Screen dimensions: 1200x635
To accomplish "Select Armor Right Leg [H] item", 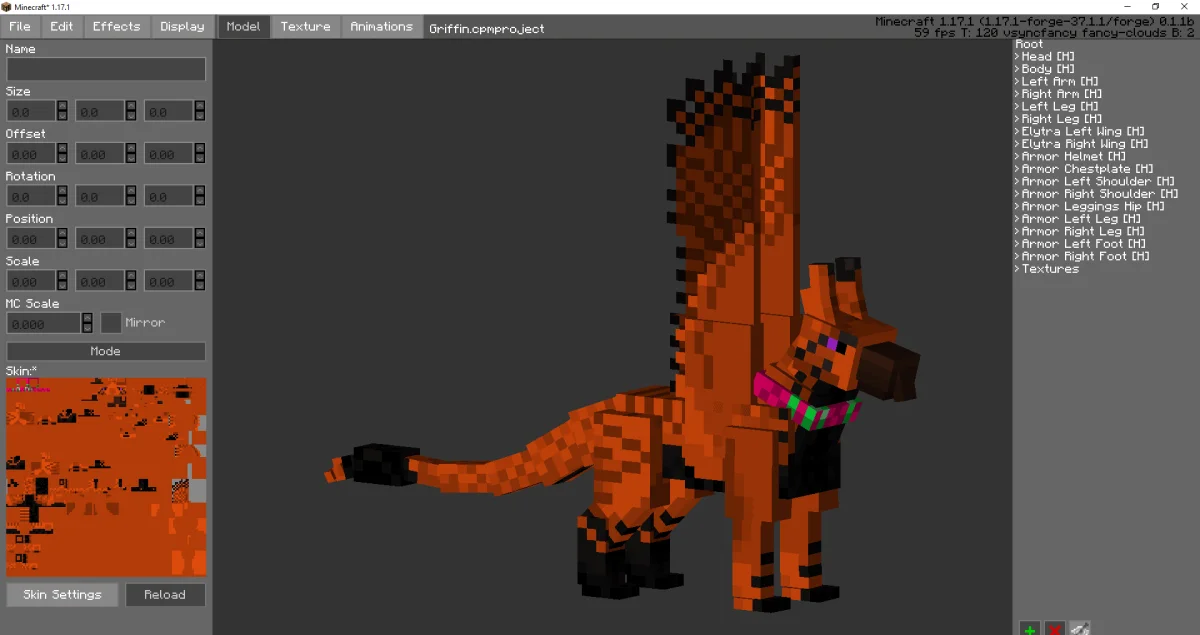I will point(1084,232).
